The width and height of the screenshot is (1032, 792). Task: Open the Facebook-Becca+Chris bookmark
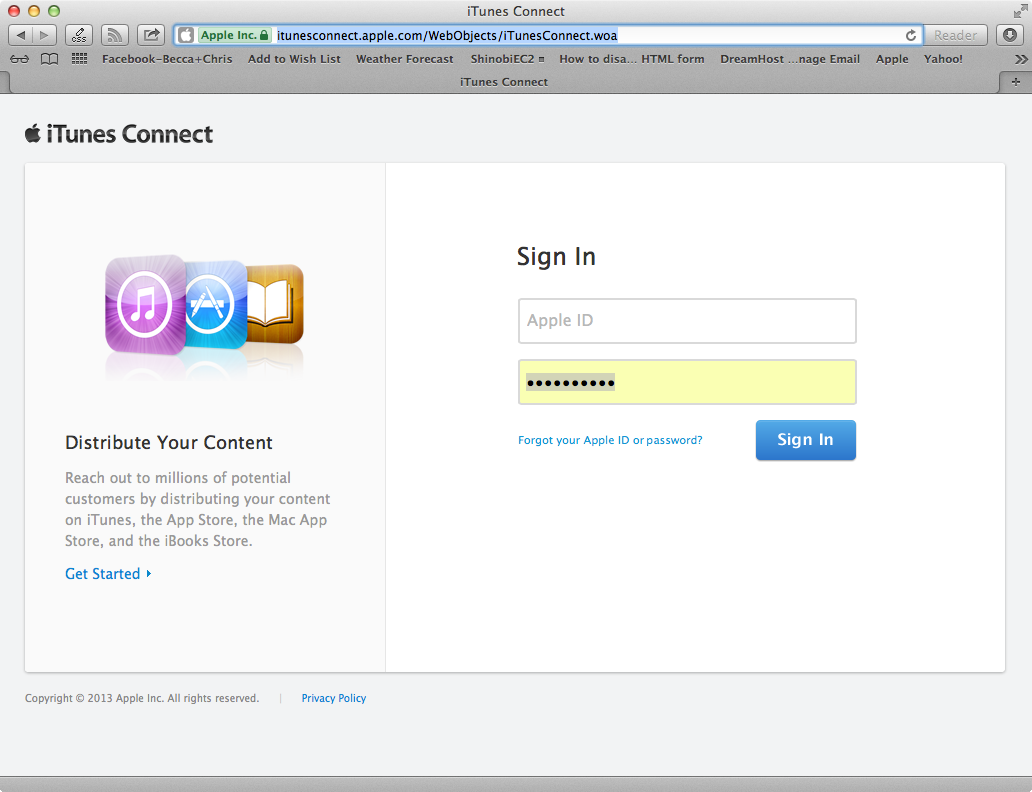(x=167, y=59)
